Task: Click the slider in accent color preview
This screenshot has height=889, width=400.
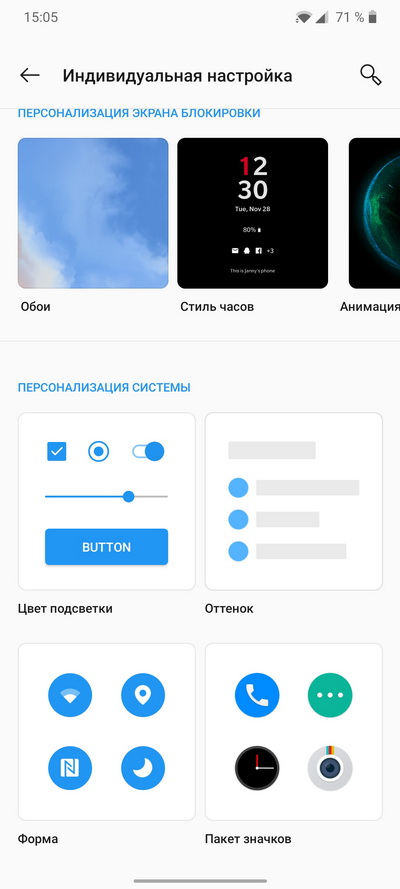Action: 107,497
